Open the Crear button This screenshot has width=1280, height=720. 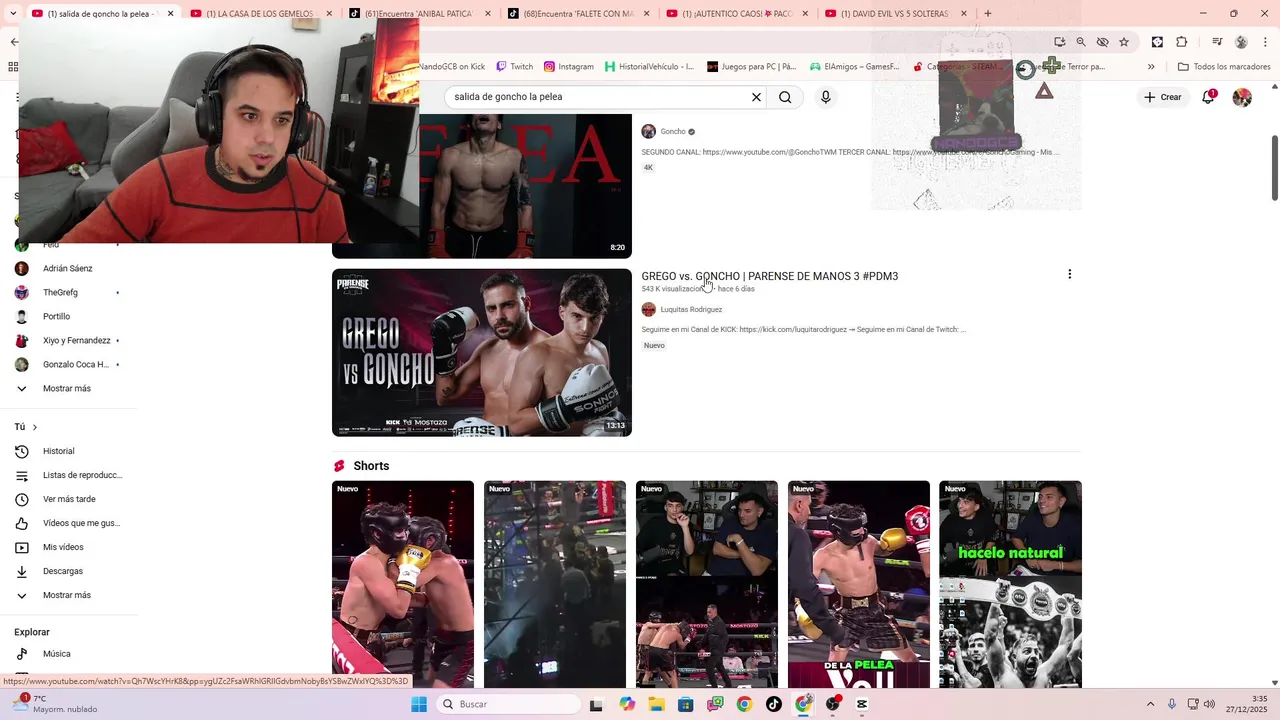(1163, 97)
